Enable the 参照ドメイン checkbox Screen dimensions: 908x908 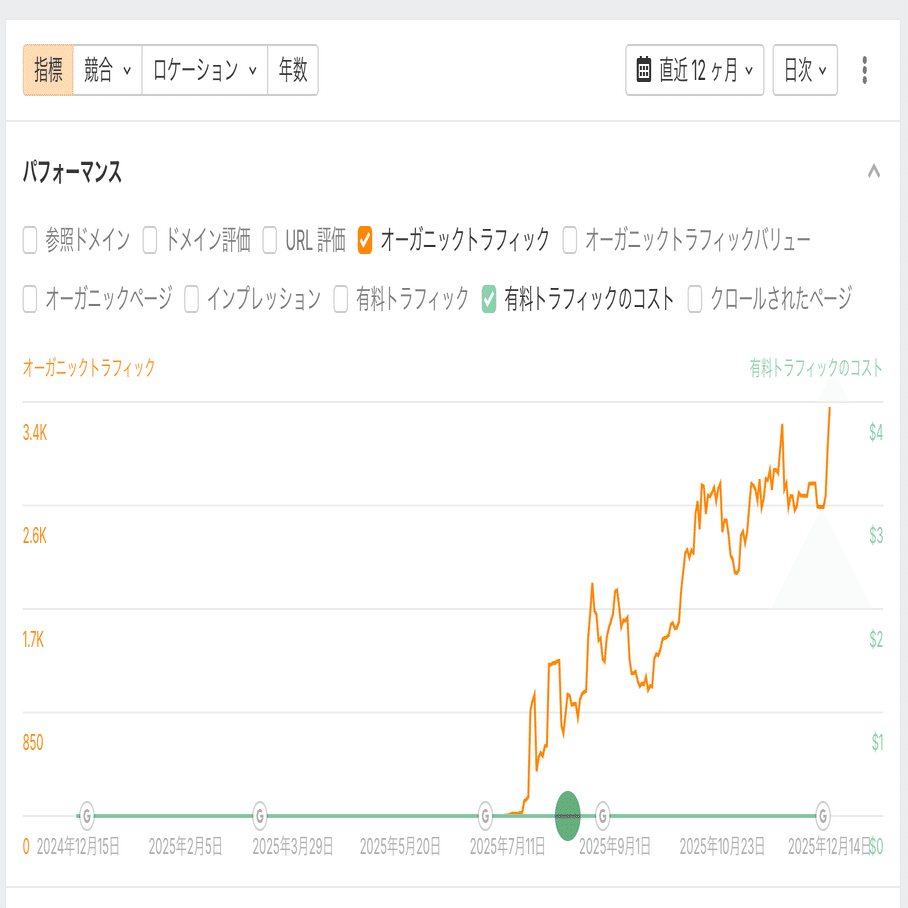pos(30,240)
